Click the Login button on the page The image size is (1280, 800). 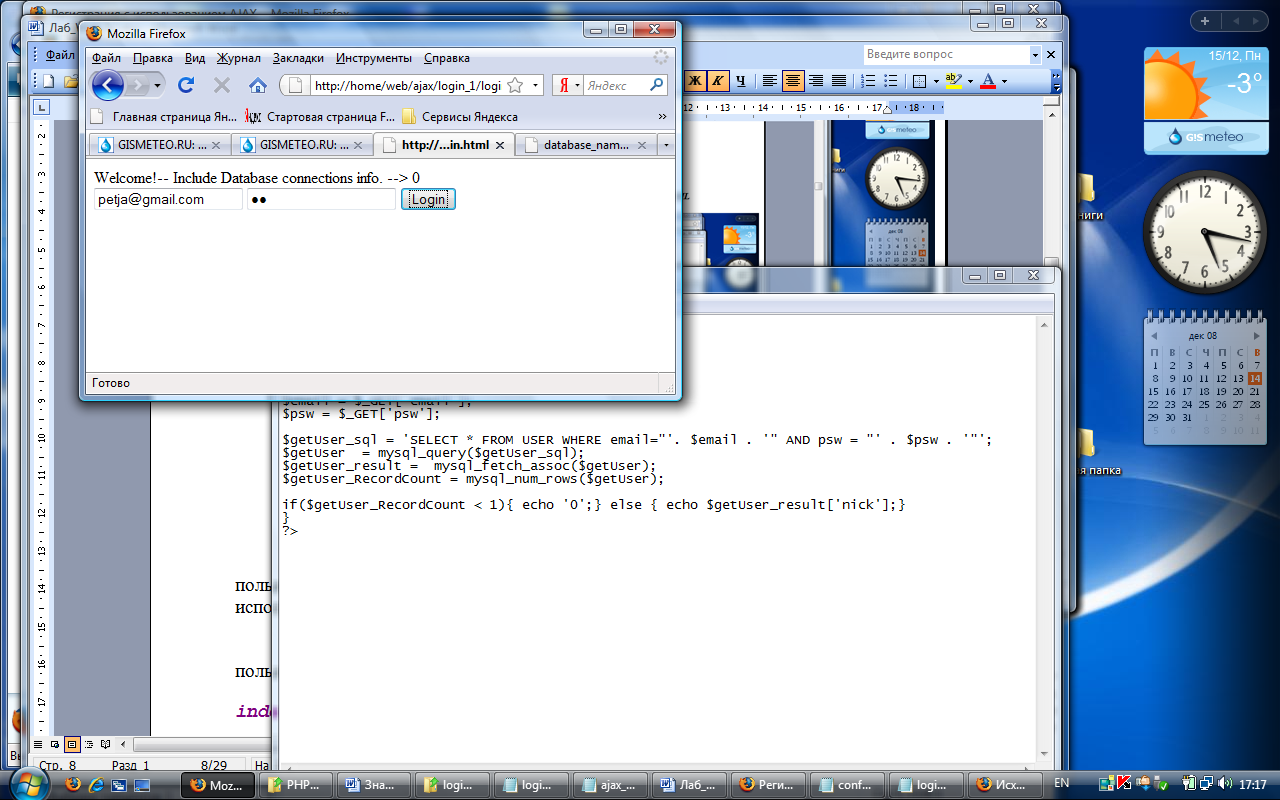coord(428,200)
